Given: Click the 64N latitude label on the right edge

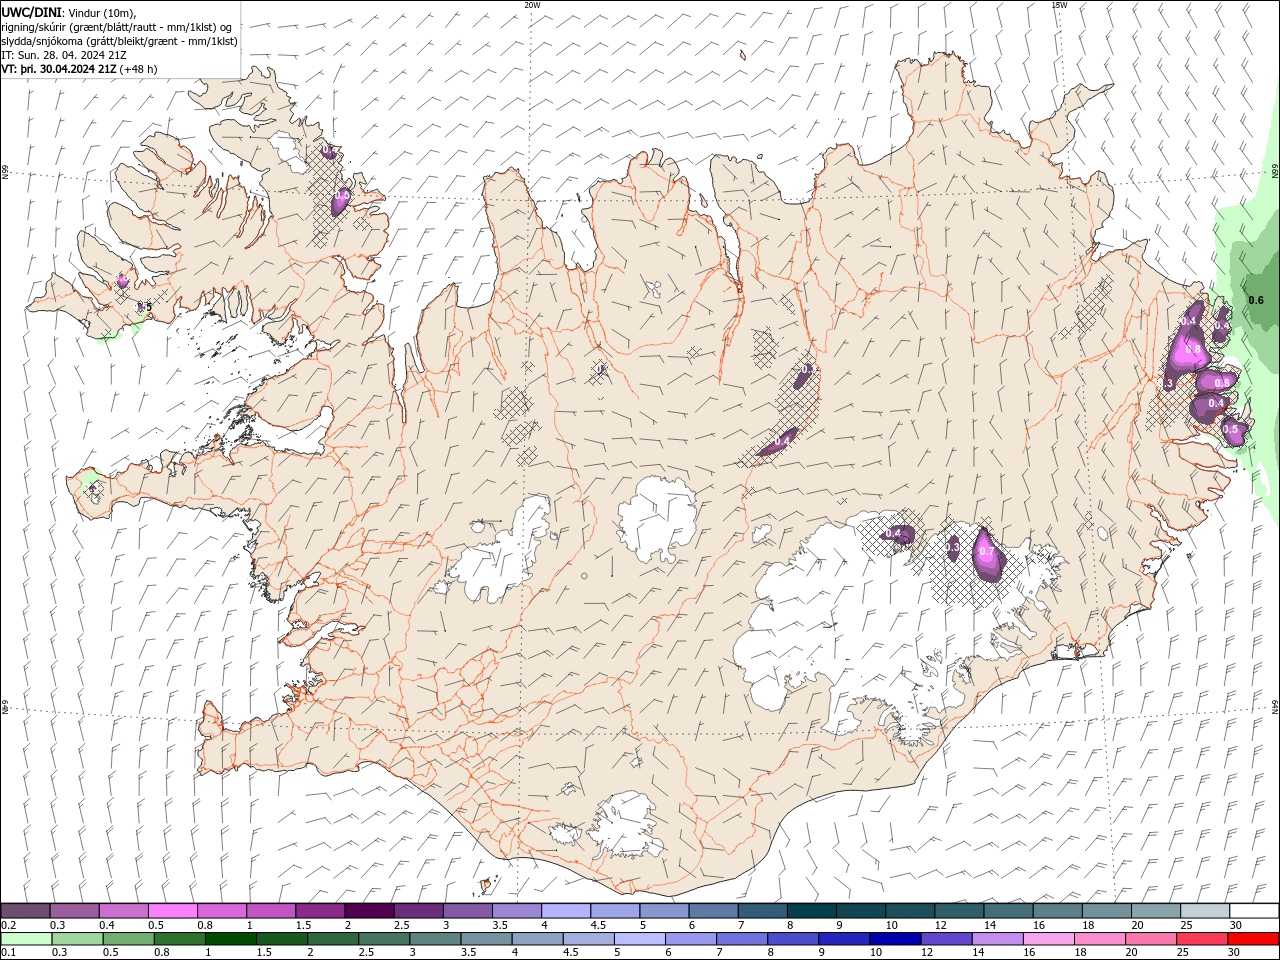Looking at the screenshot, I should [x=1275, y=706].
